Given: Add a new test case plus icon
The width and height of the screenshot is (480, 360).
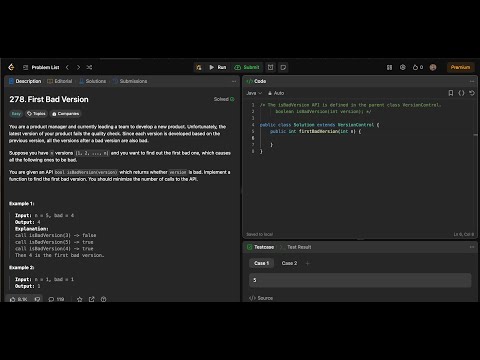Looking at the screenshot, I should pos(308,263).
